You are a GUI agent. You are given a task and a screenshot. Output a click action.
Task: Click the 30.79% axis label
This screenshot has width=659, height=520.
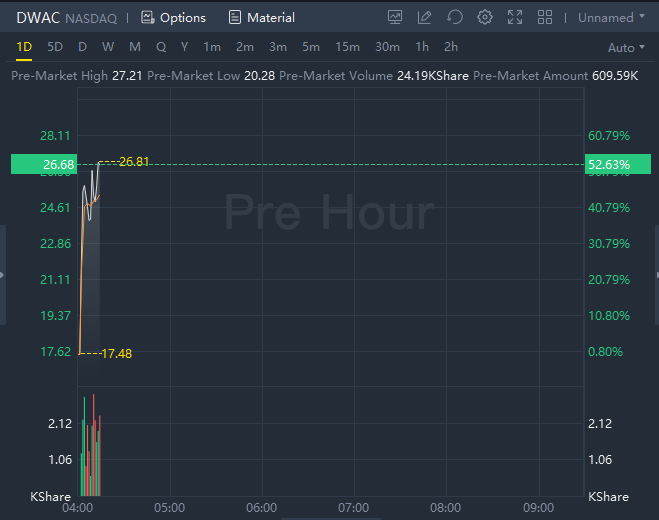pyautogui.click(x=609, y=244)
